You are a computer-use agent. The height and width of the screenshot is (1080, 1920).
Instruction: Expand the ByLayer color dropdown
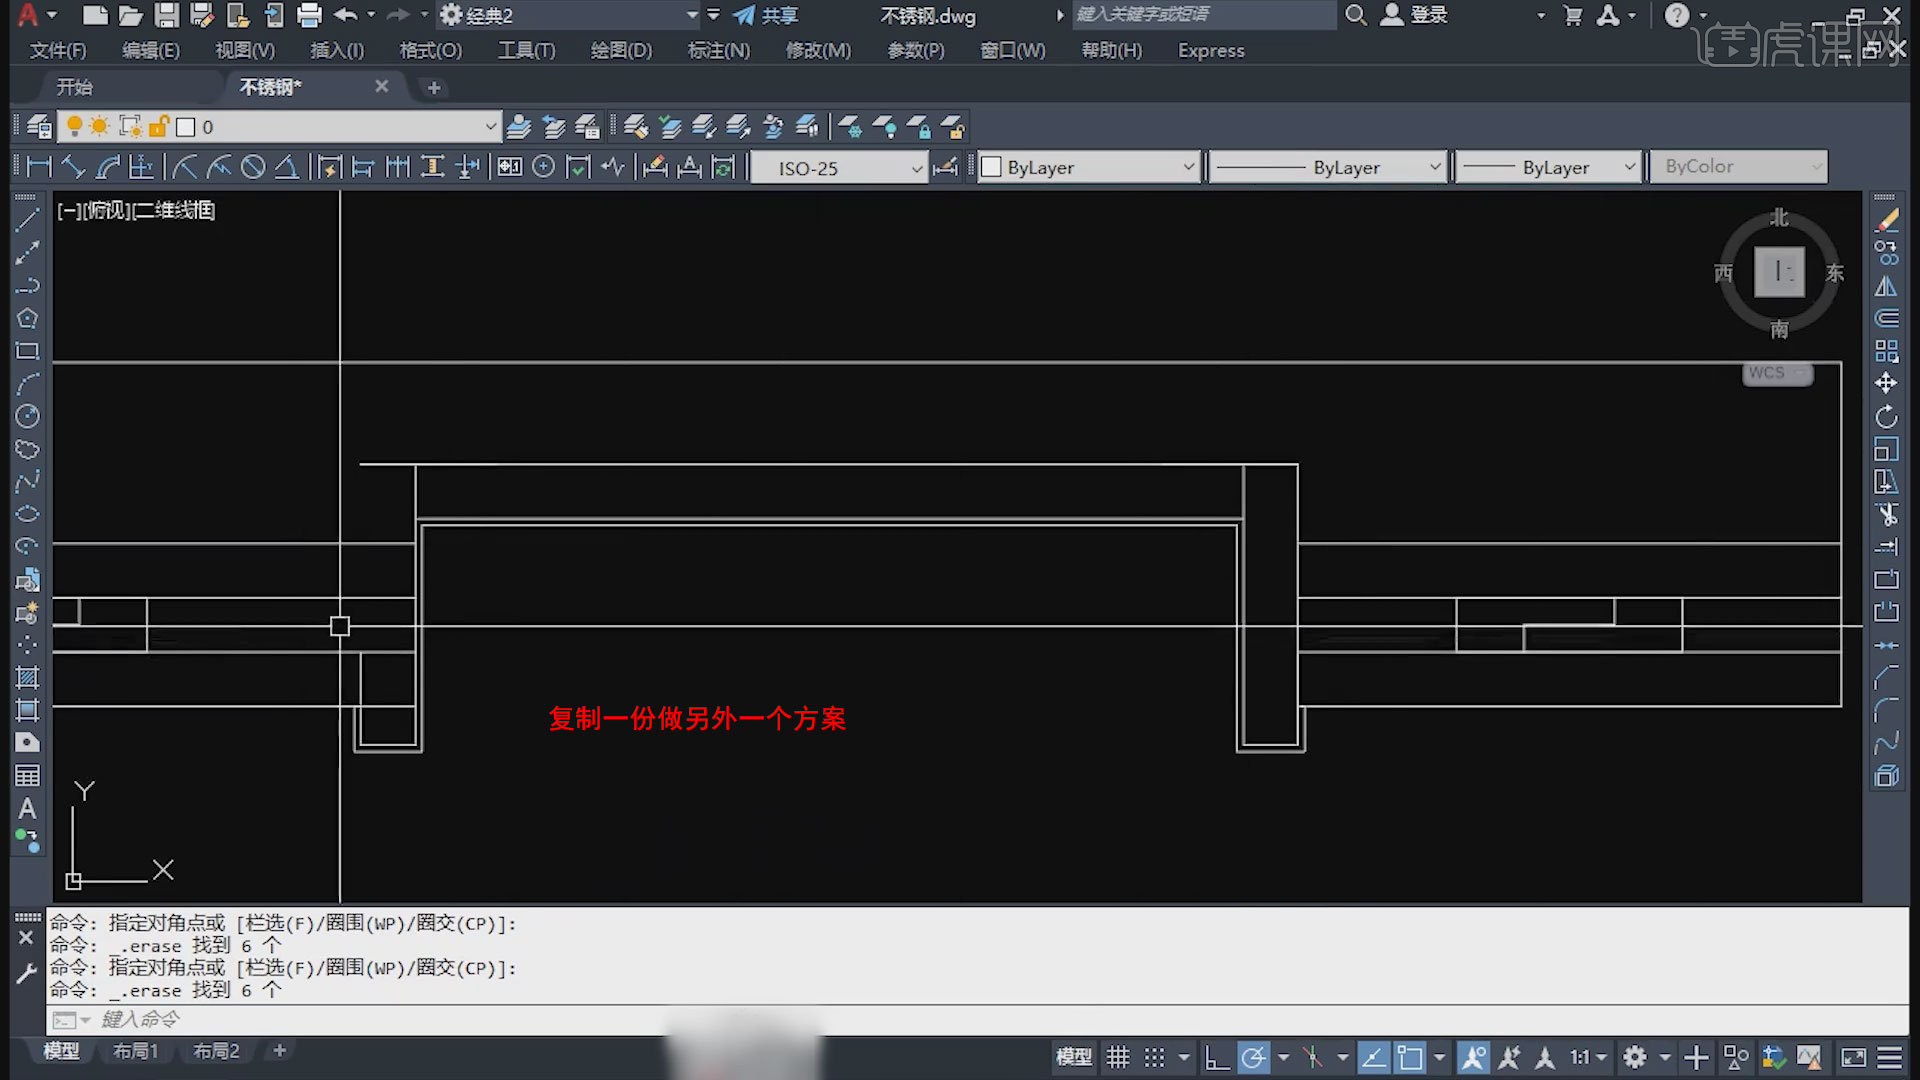tap(1188, 167)
